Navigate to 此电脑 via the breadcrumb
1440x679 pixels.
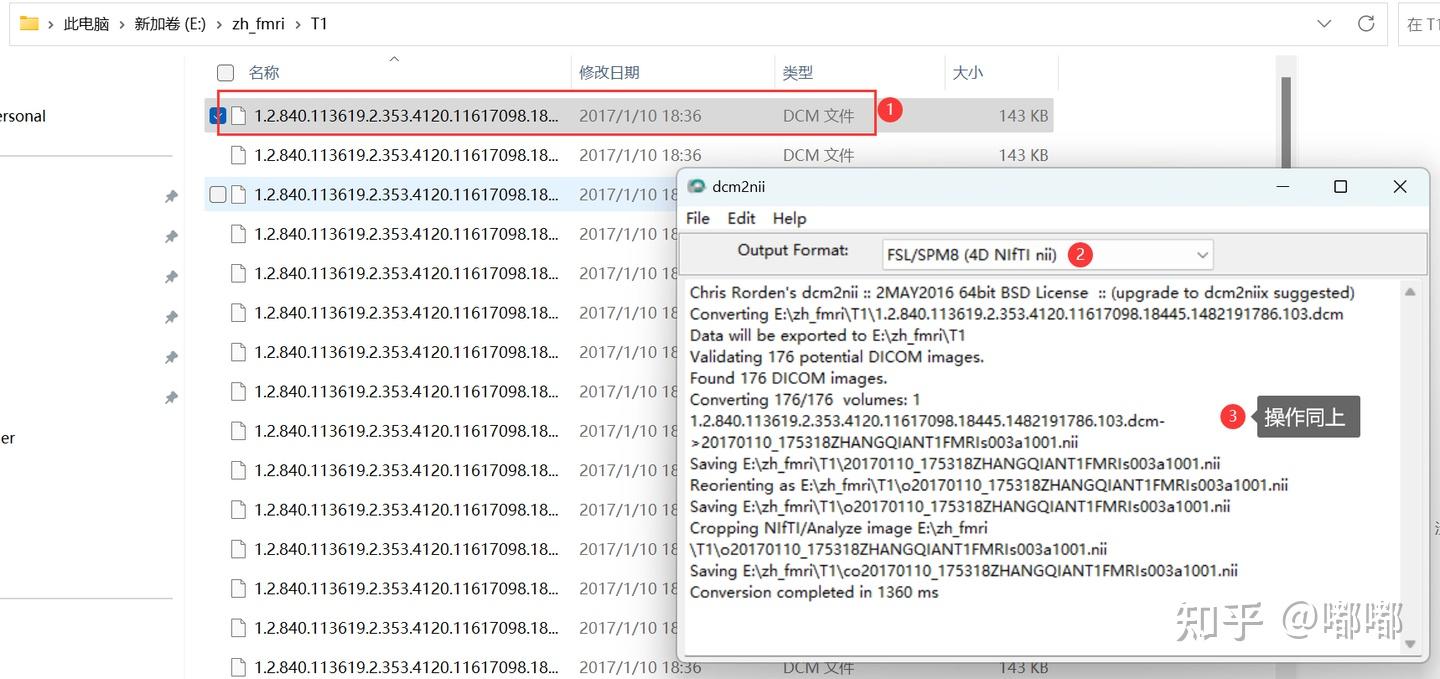87,23
